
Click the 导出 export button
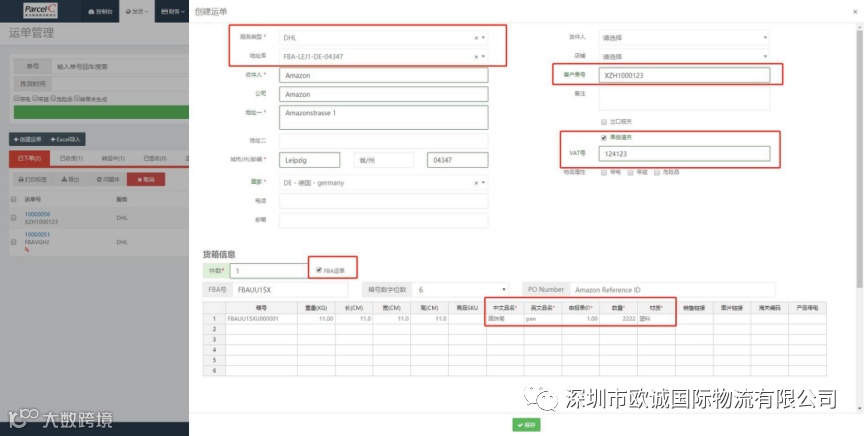71,179
